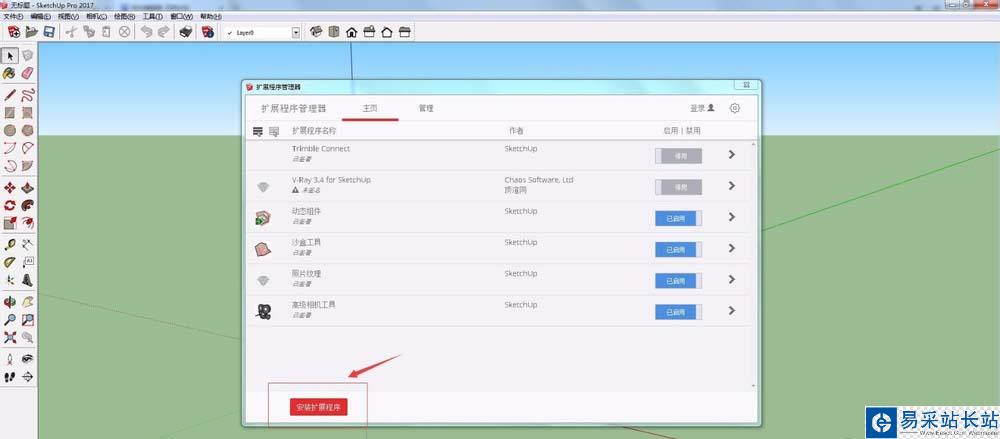Expand details for V-Ray 3.4 row
The width and height of the screenshot is (1000, 439).
[x=732, y=186]
